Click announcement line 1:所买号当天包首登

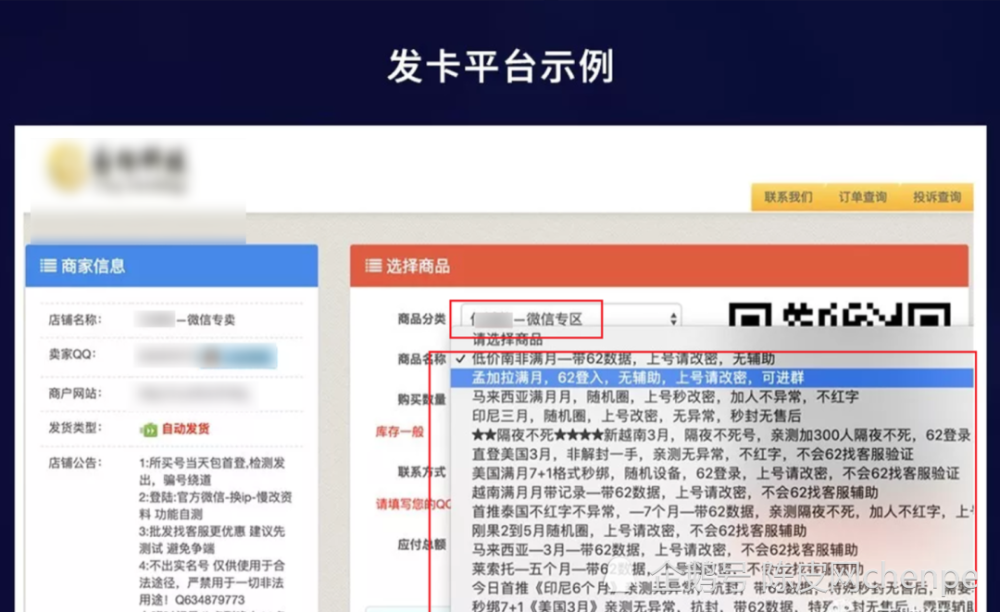point(212,471)
